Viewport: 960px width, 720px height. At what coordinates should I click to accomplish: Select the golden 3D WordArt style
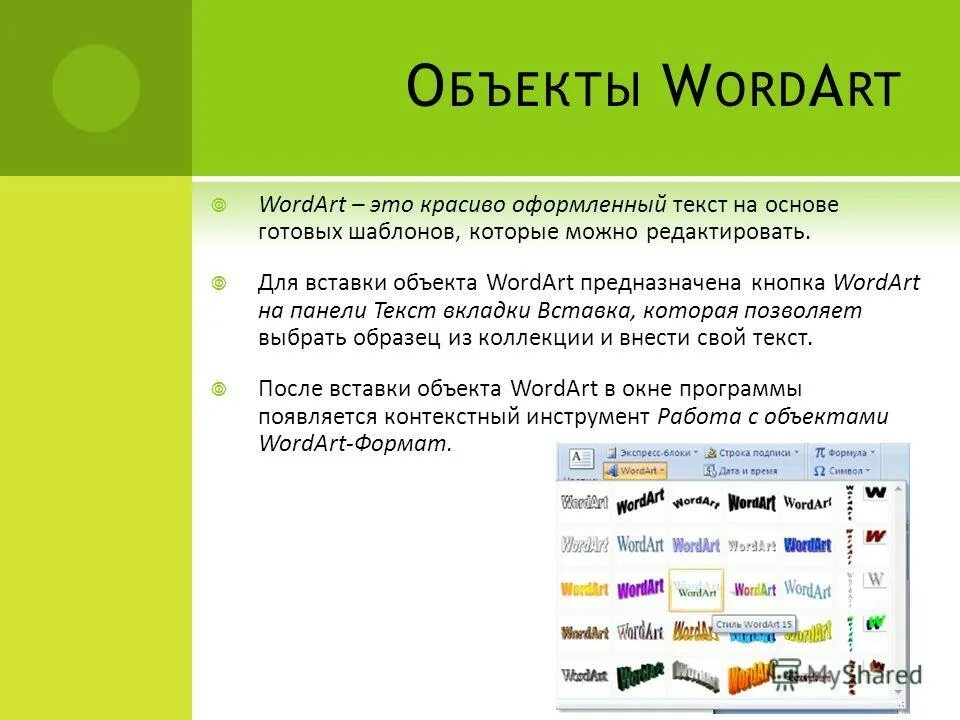click(692, 631)
